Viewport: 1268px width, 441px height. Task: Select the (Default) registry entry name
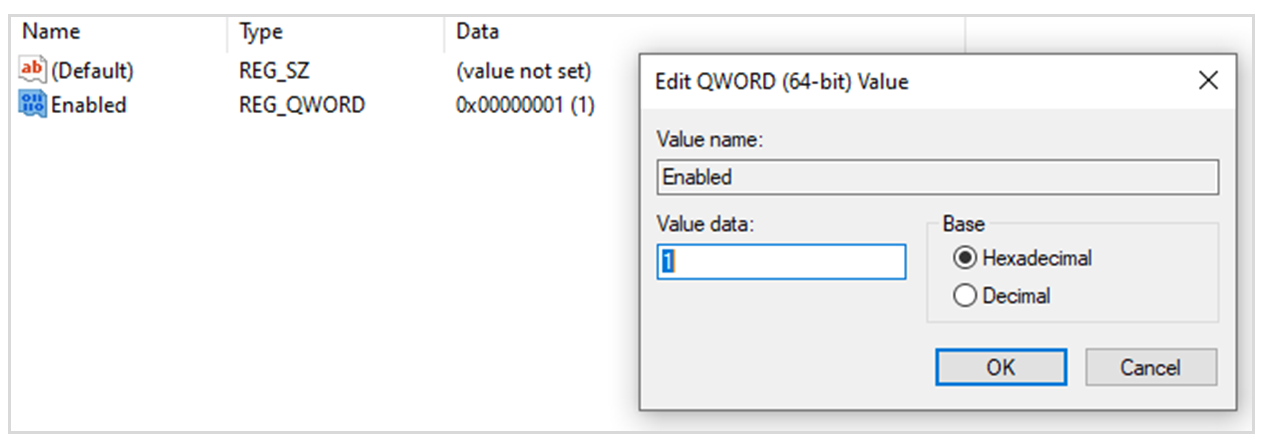tap(92, 71)
